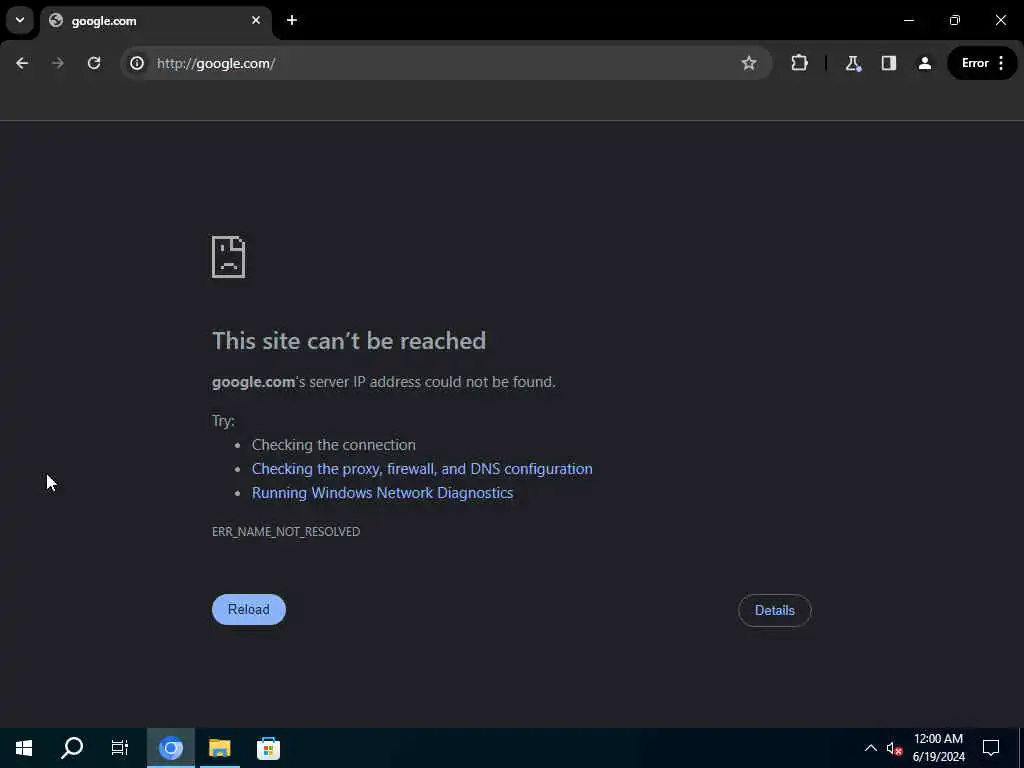Toggle the side panel icon

point(889,63)
